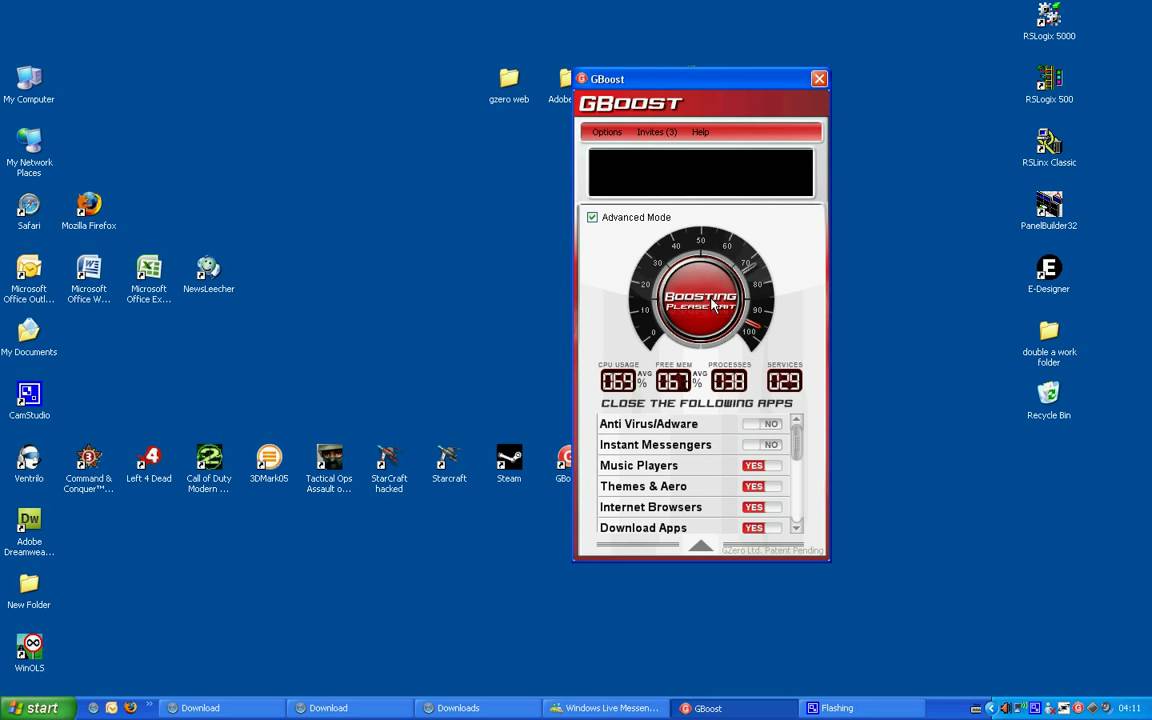Launch CamStudio desktop shortcut
This screenshot has width=1152, height=720.
(x=29, y=400)
